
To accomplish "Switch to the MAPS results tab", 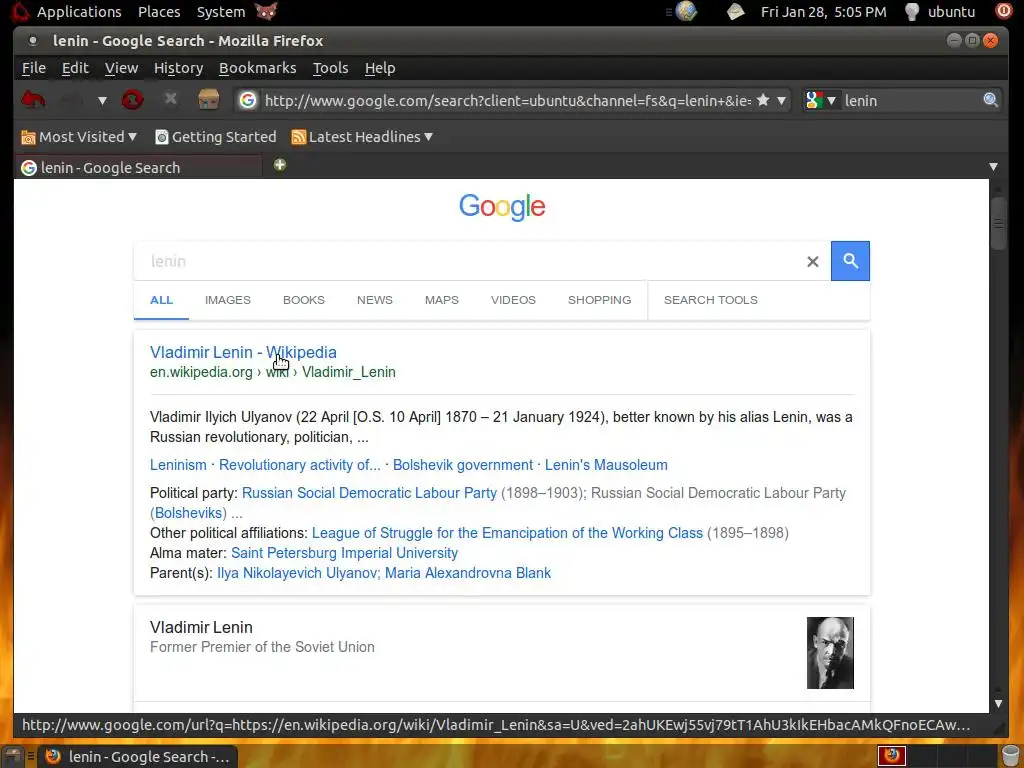I will point(441,300).
